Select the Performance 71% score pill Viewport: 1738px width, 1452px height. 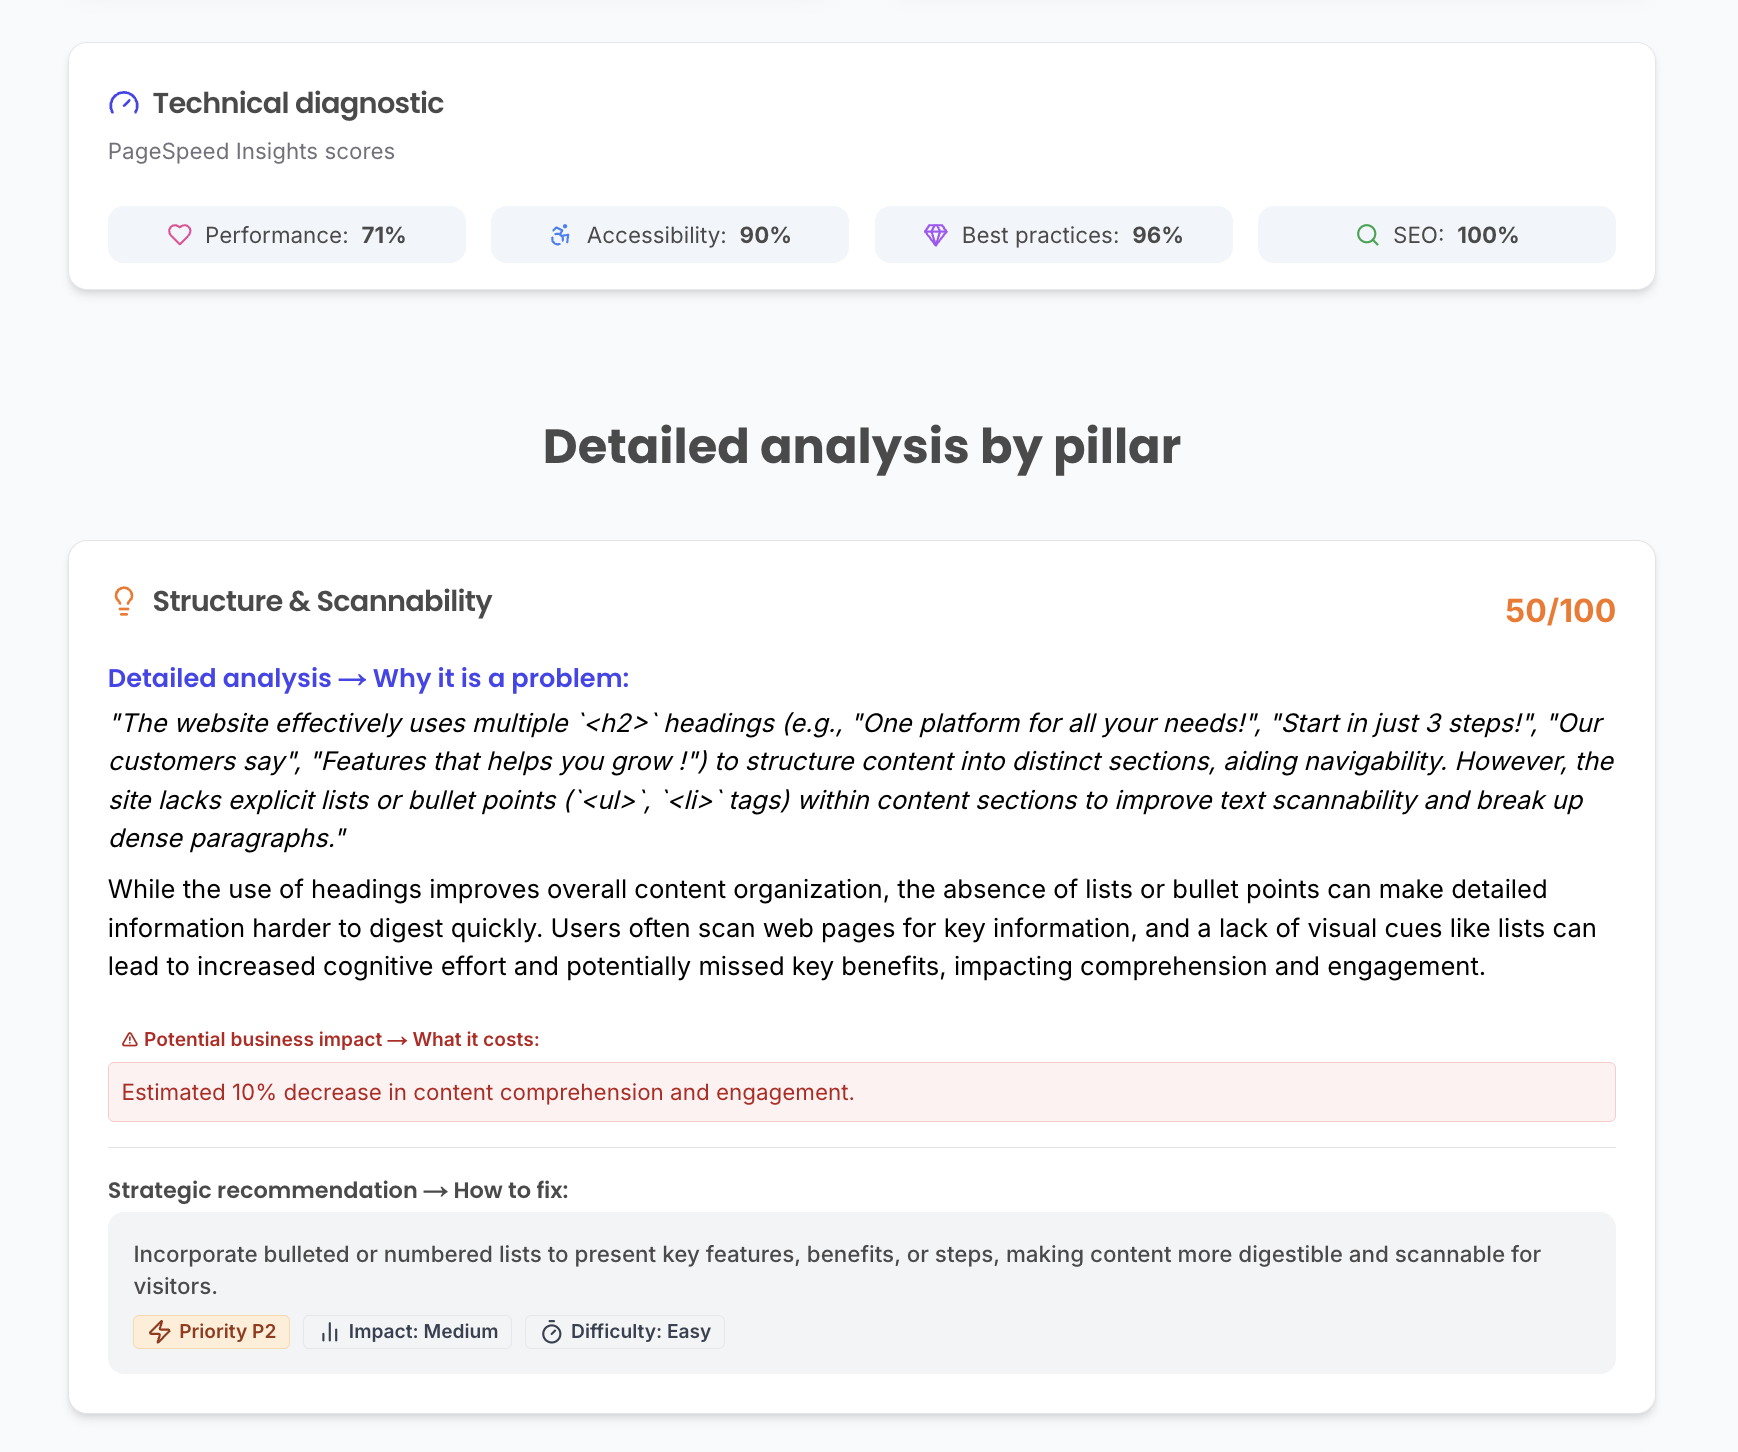[287, 235]
